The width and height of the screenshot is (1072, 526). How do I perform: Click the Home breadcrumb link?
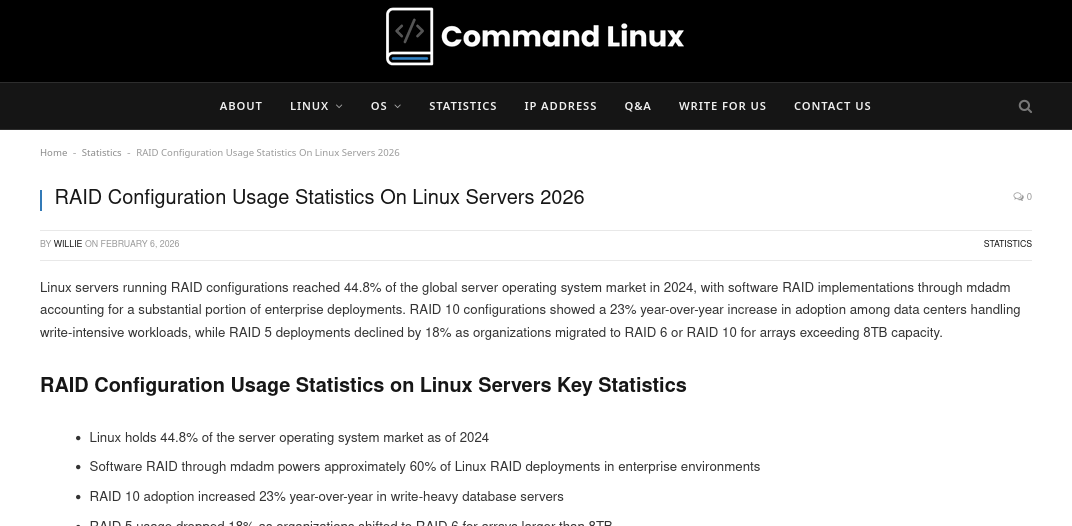(53, 153)
